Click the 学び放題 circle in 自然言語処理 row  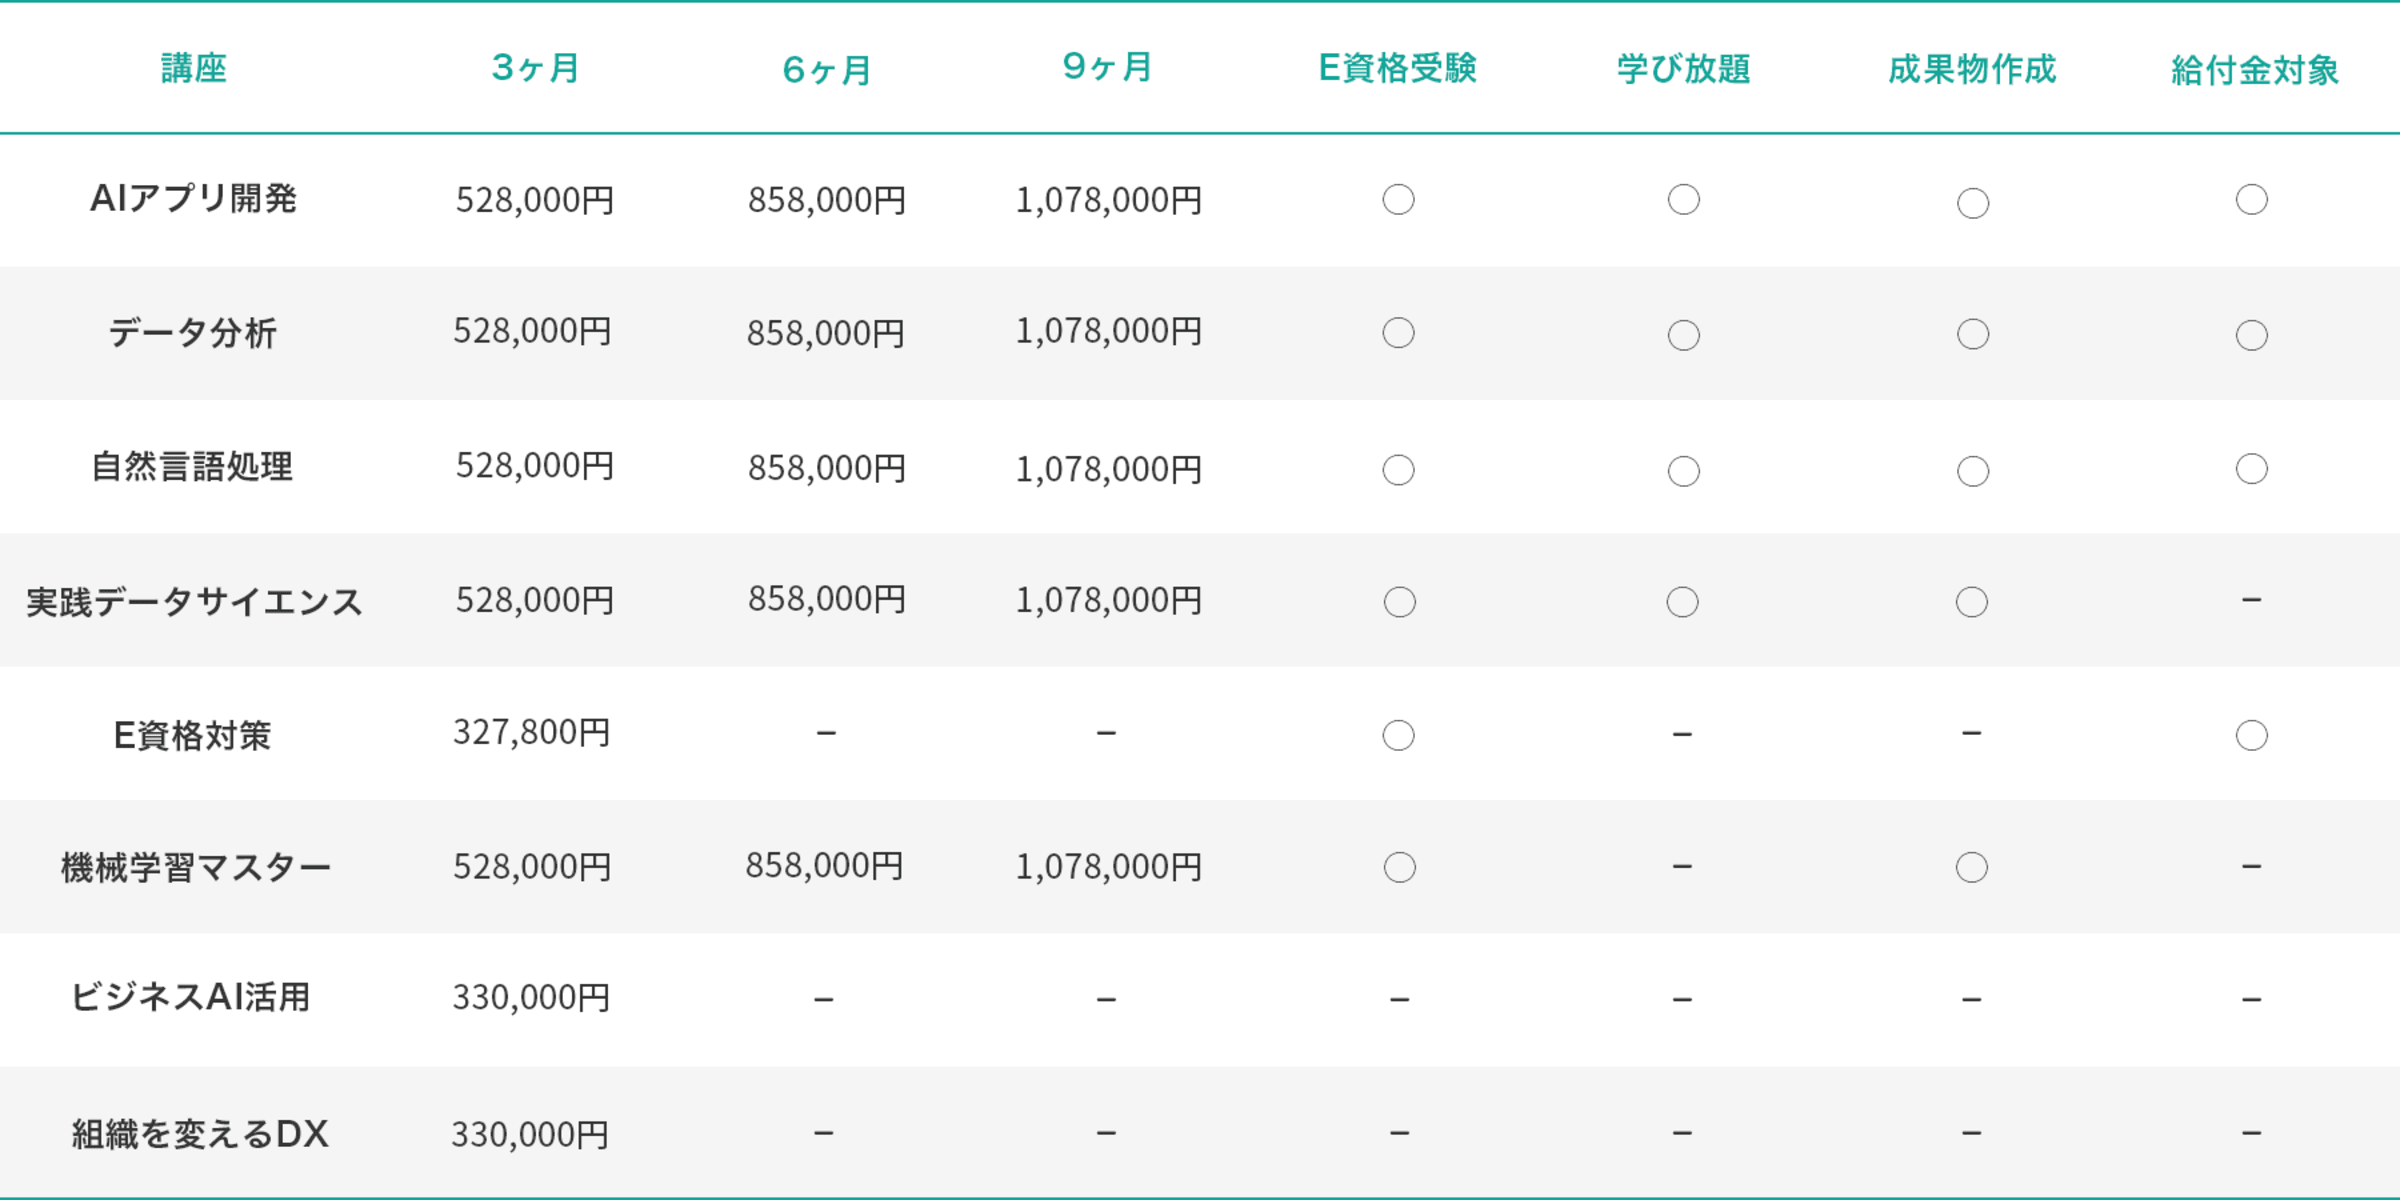(x=1683, y=471)
